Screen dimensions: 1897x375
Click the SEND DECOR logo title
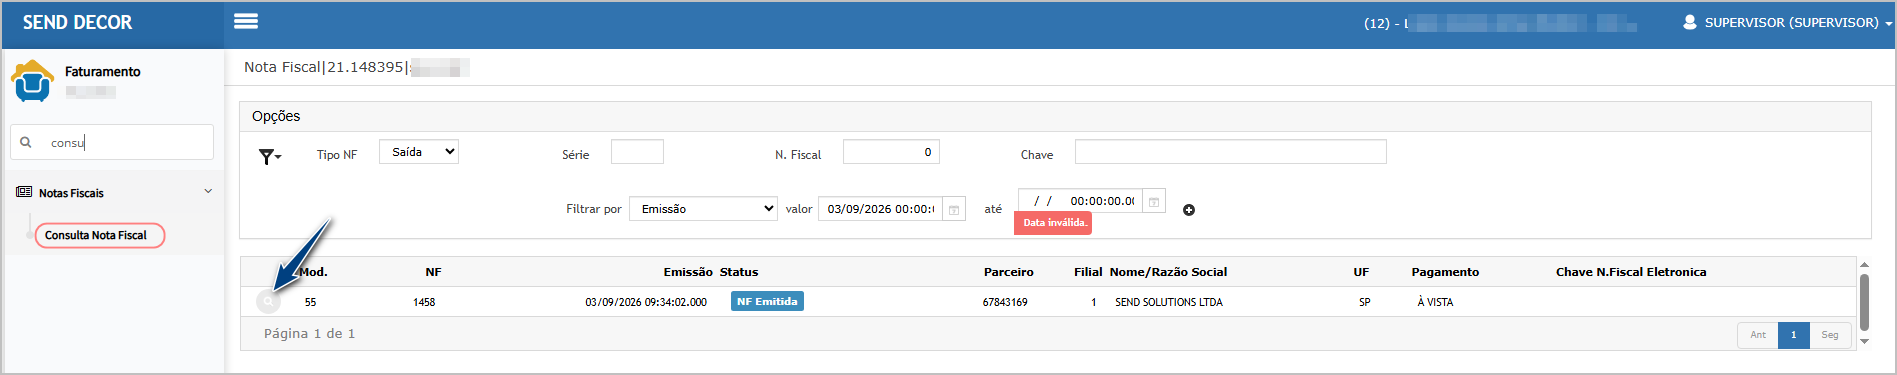coord(77,22)
